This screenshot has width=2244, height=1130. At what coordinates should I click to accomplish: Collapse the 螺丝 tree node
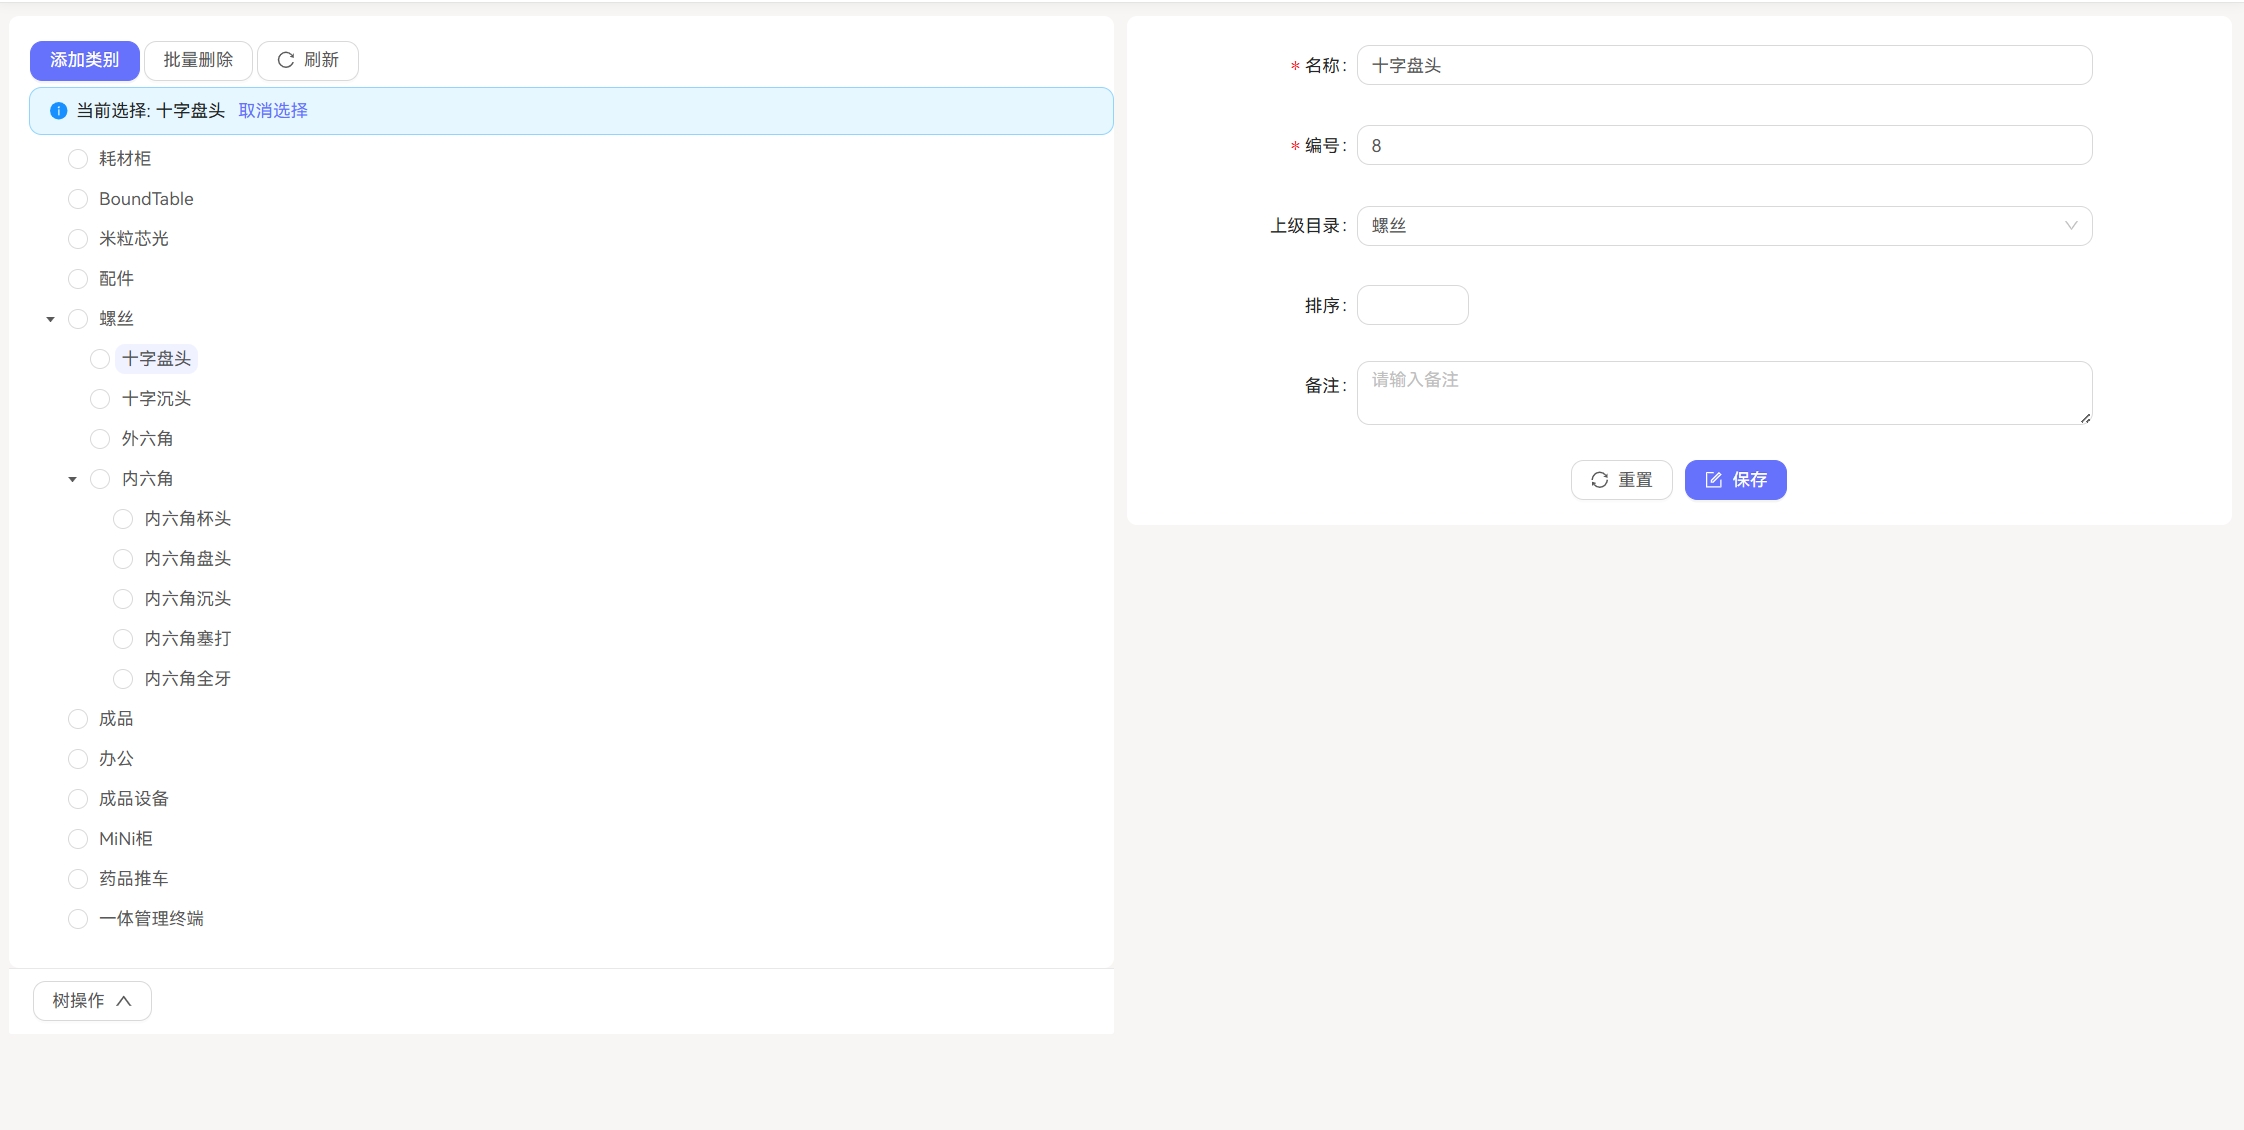click(x=50, y=318)
